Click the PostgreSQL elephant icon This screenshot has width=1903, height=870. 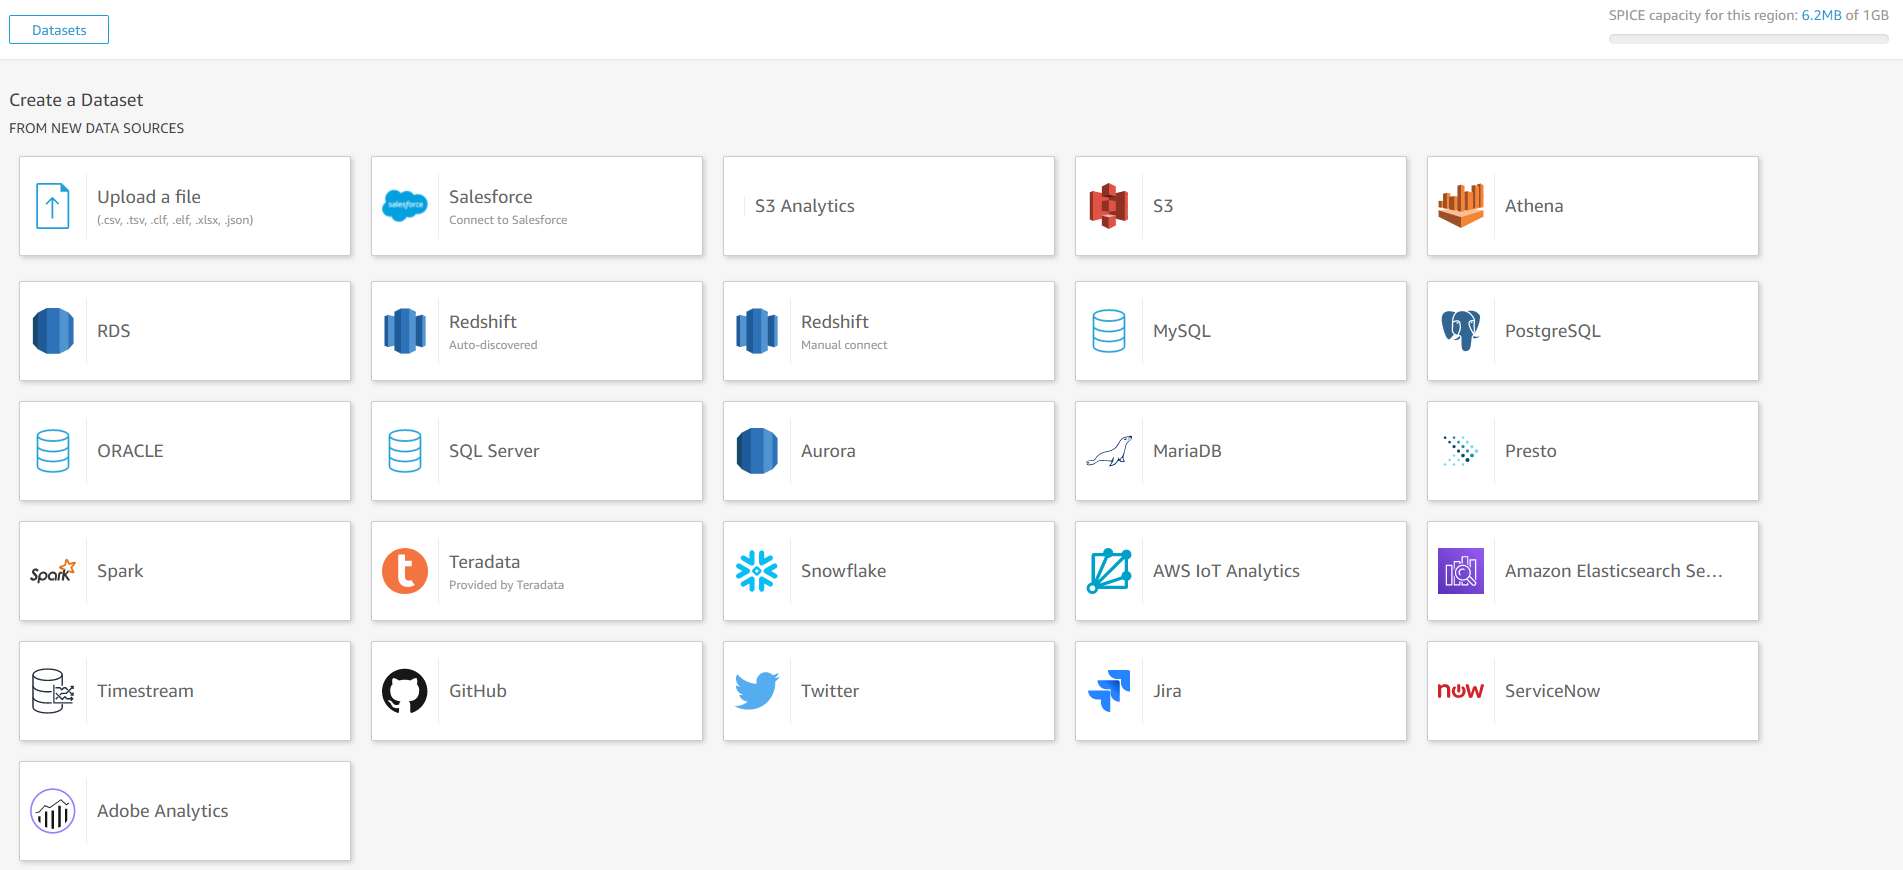pos(1461,331)
